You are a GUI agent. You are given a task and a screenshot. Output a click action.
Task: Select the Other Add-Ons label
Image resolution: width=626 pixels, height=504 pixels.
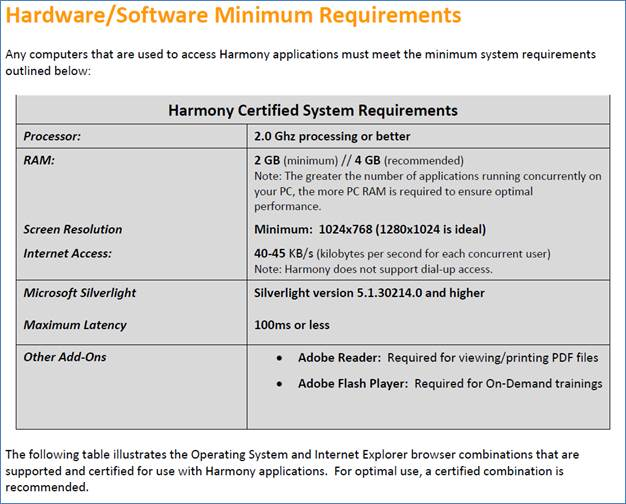[65, 357]
